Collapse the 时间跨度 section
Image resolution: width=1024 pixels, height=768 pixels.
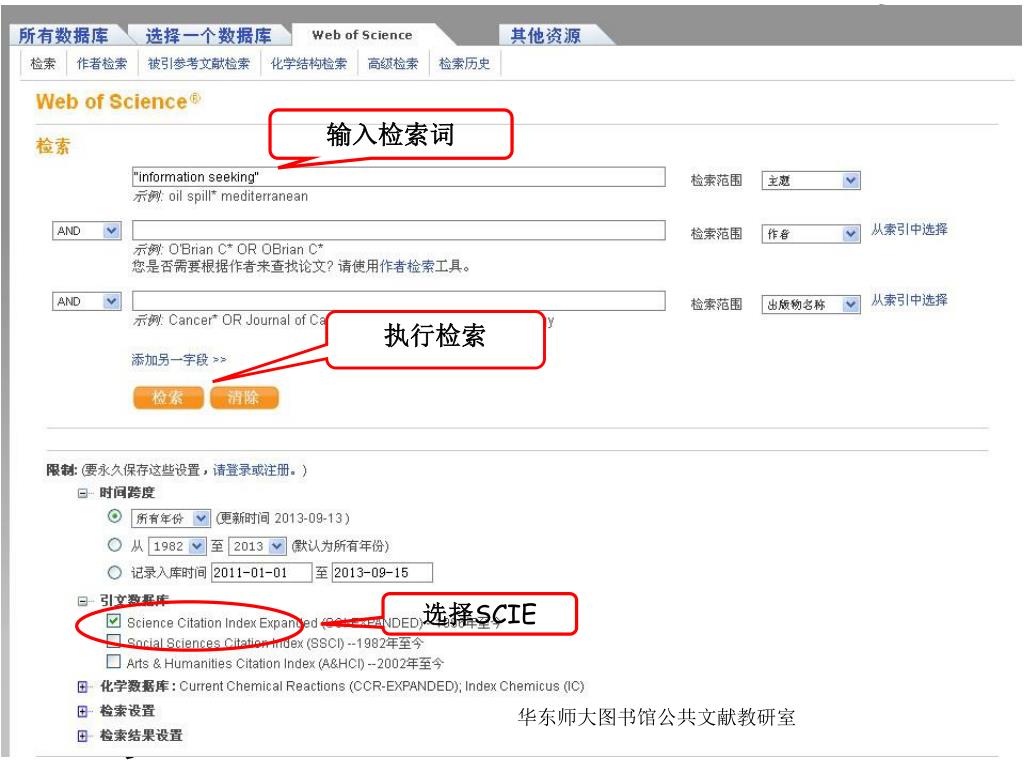tap(83, 493)
